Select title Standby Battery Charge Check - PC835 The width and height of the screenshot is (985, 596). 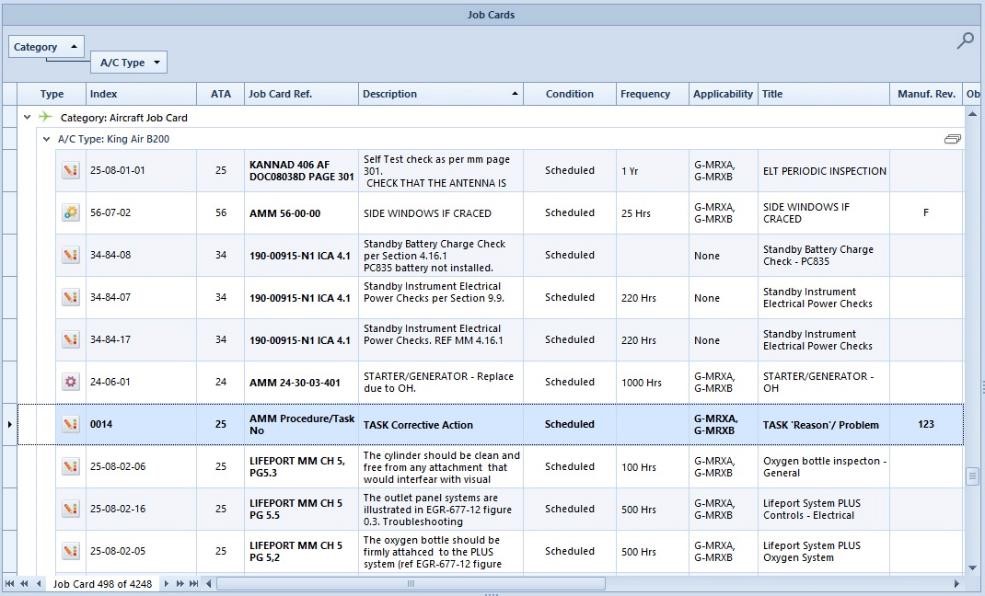coord(824,255)
